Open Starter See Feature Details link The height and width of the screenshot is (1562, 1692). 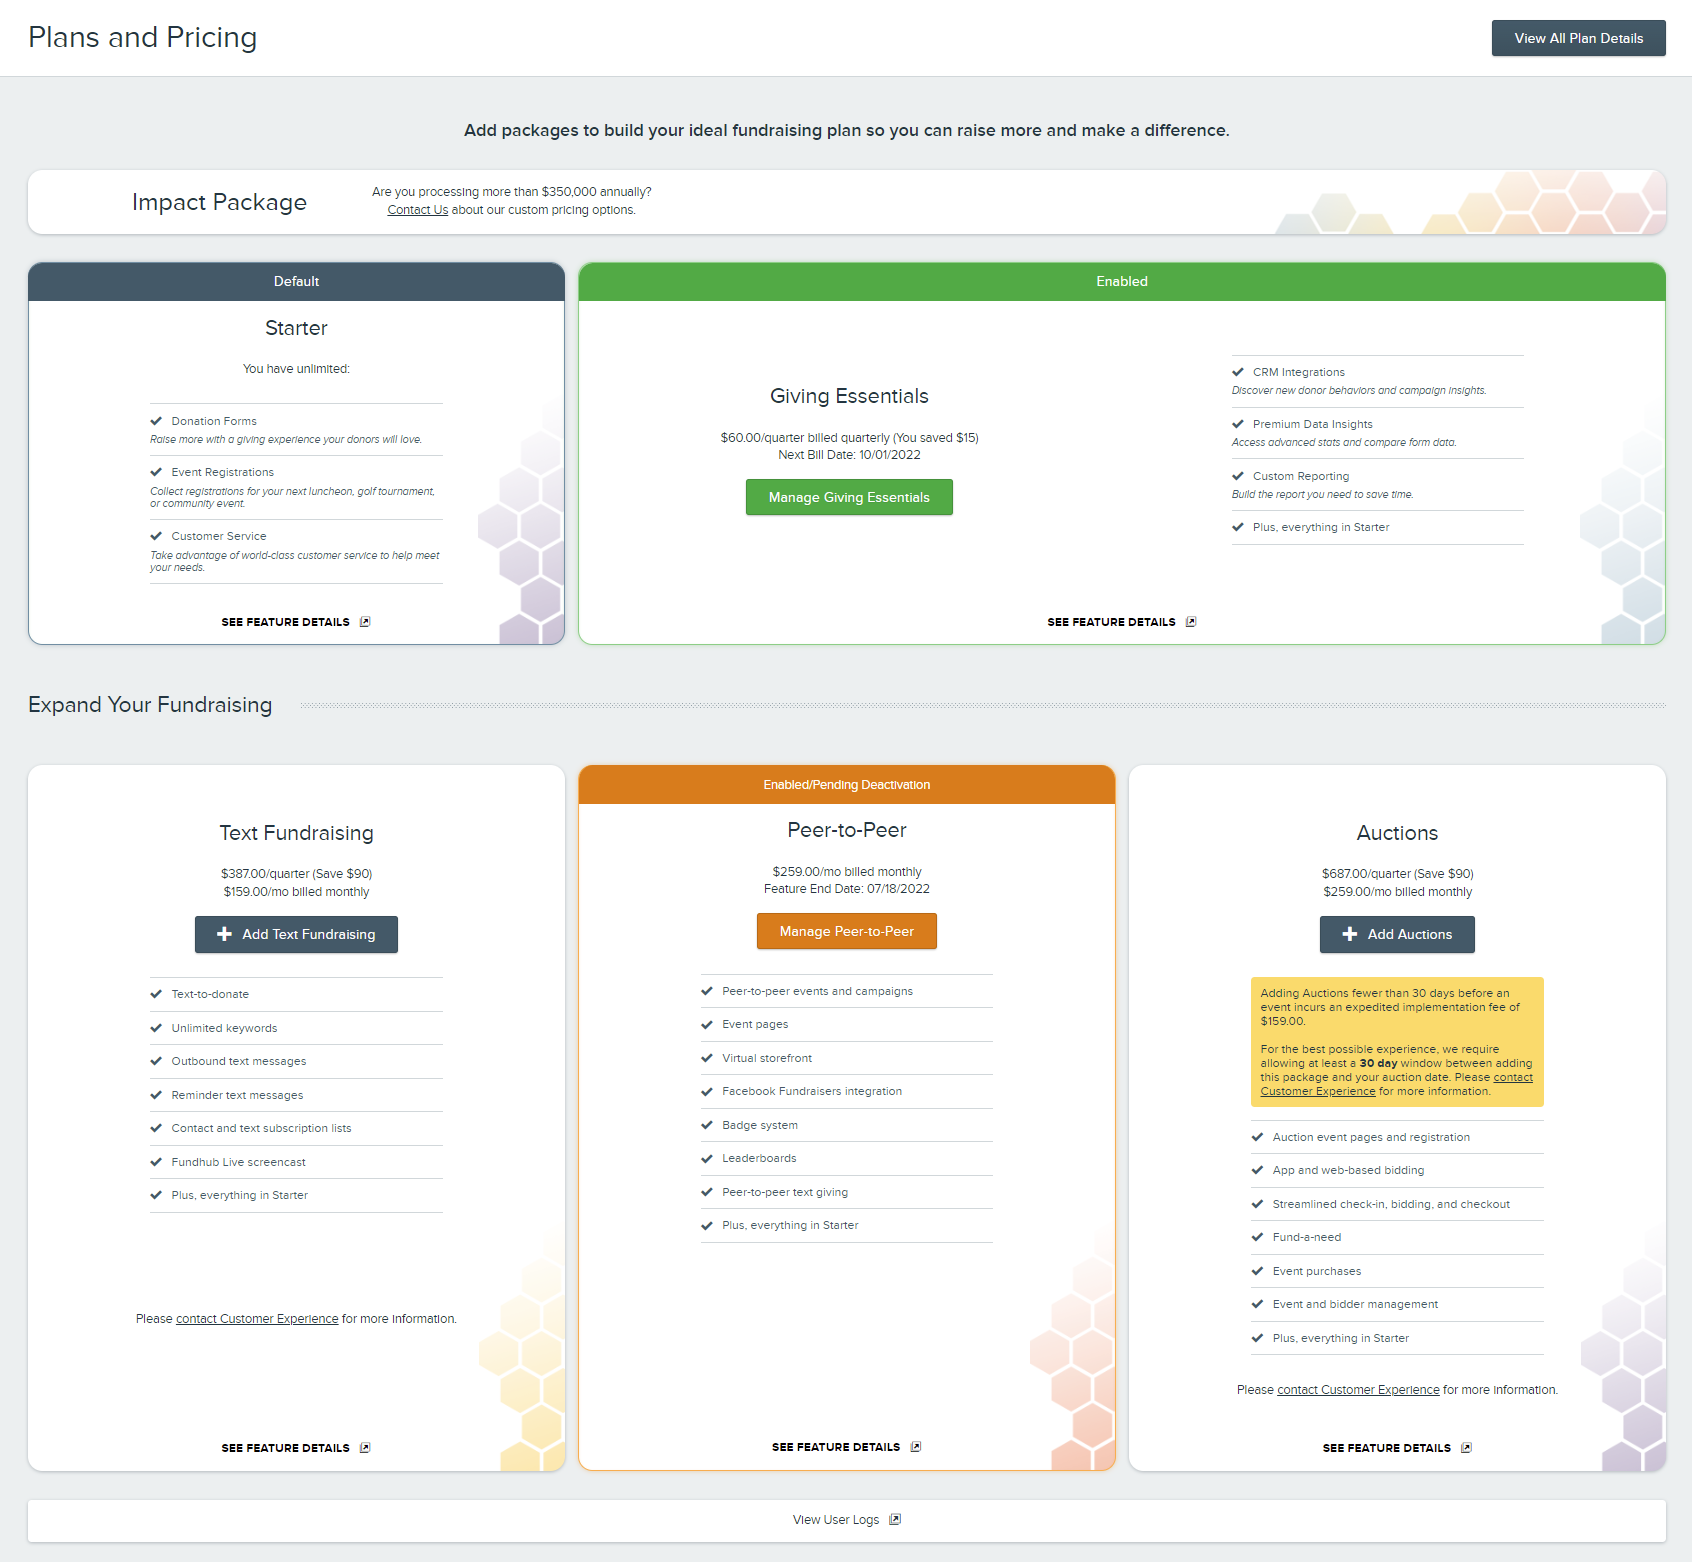pyautogui.click(x=286, y=622)
